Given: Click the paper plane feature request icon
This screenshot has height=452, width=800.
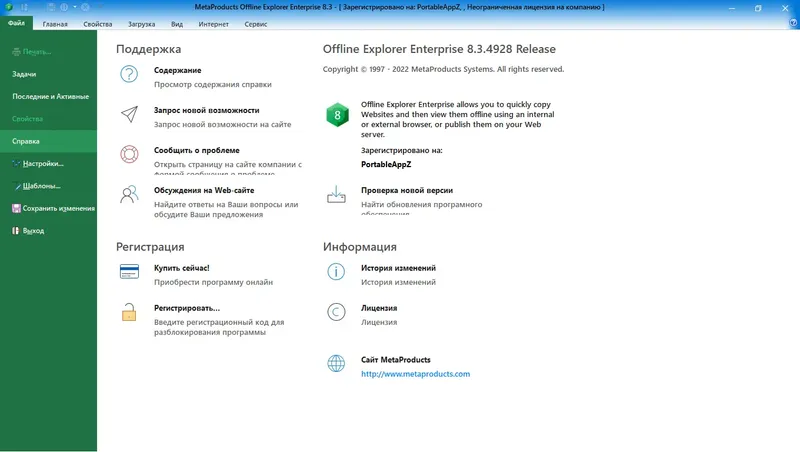Looking at the screenshot, I should [x=129, y=114].
